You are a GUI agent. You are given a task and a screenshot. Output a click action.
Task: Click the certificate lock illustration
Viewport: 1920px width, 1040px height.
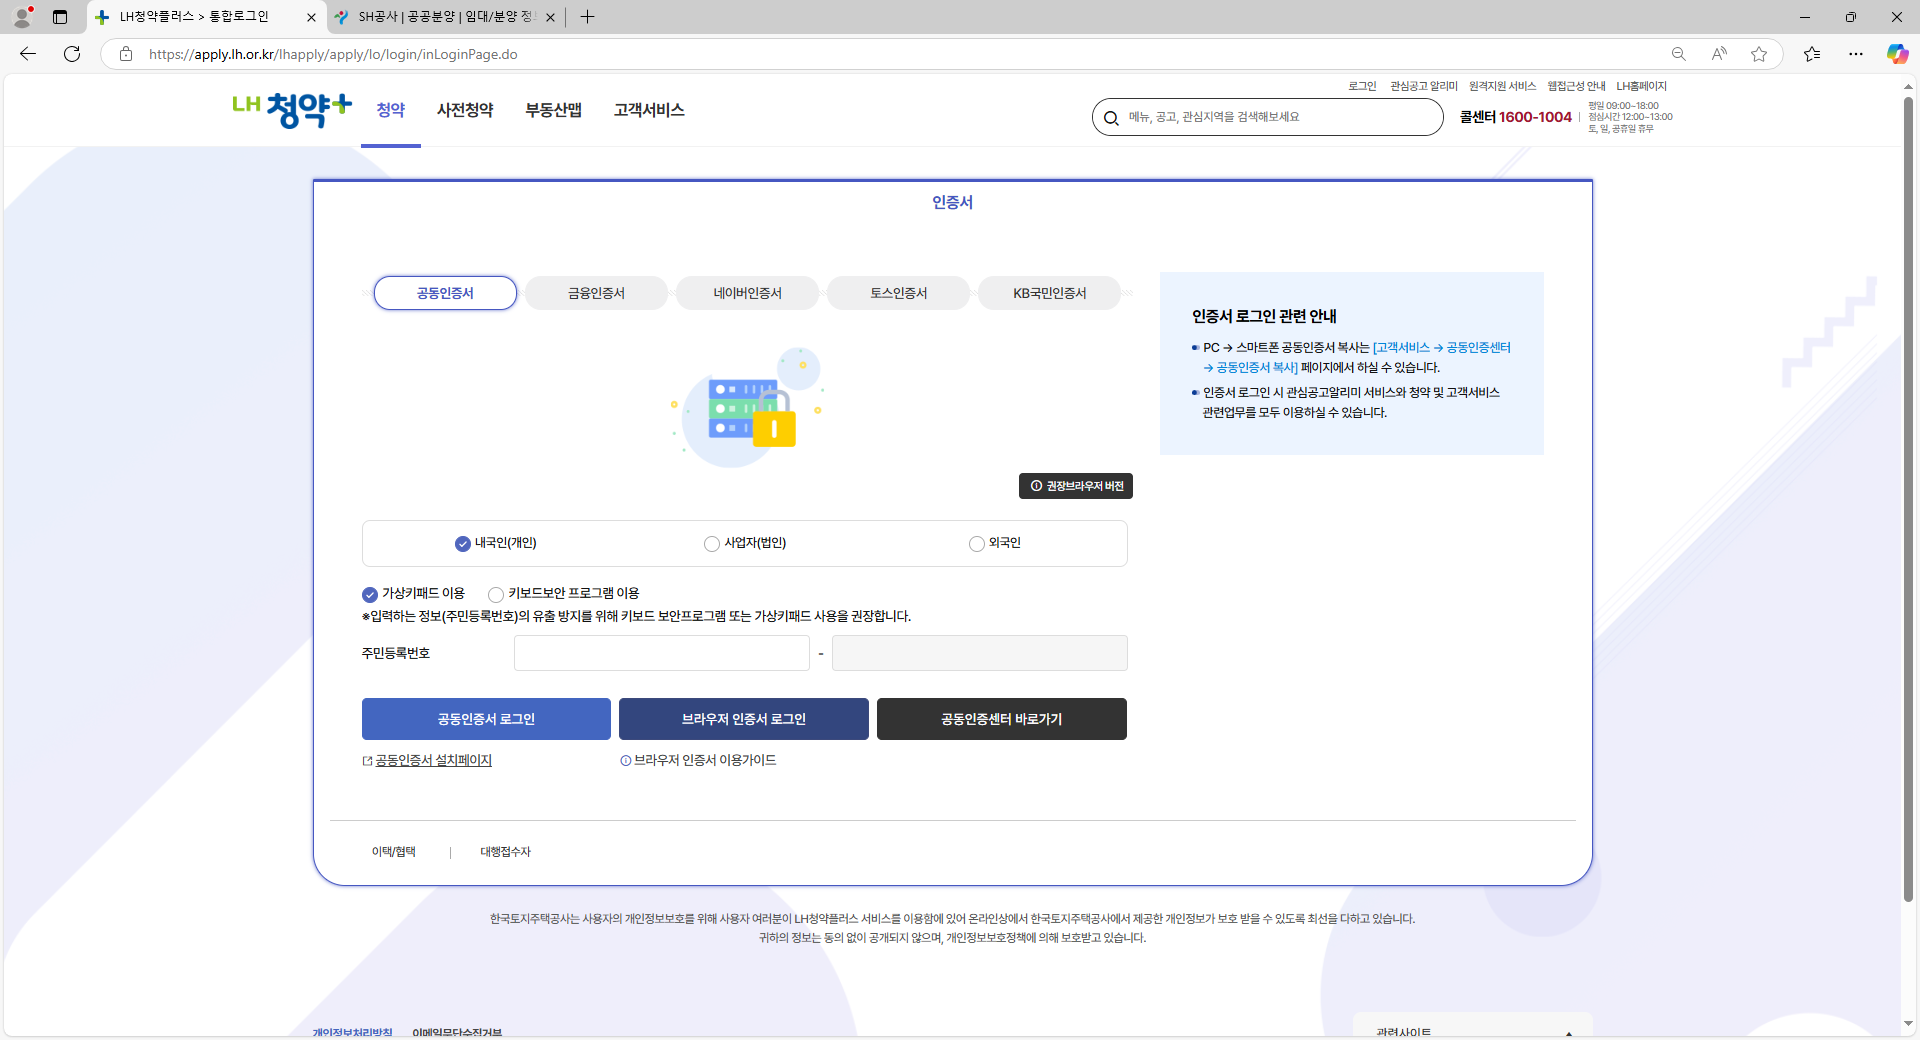(747, 407)
